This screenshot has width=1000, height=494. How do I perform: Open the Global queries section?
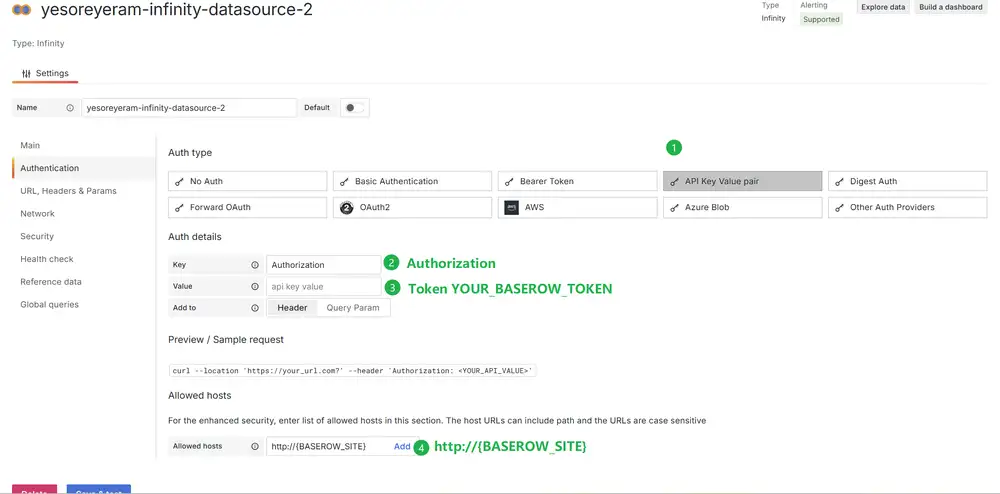coord(50,305)
